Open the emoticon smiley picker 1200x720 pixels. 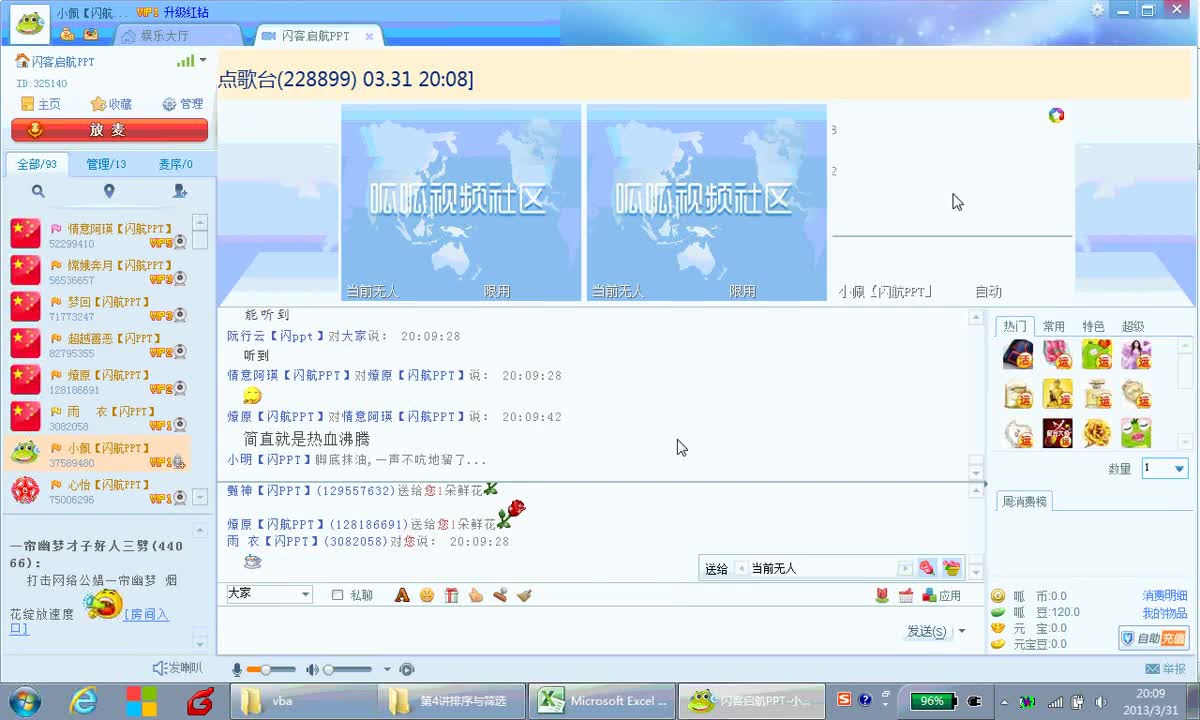pyautogui.click(x=427, y=595)
